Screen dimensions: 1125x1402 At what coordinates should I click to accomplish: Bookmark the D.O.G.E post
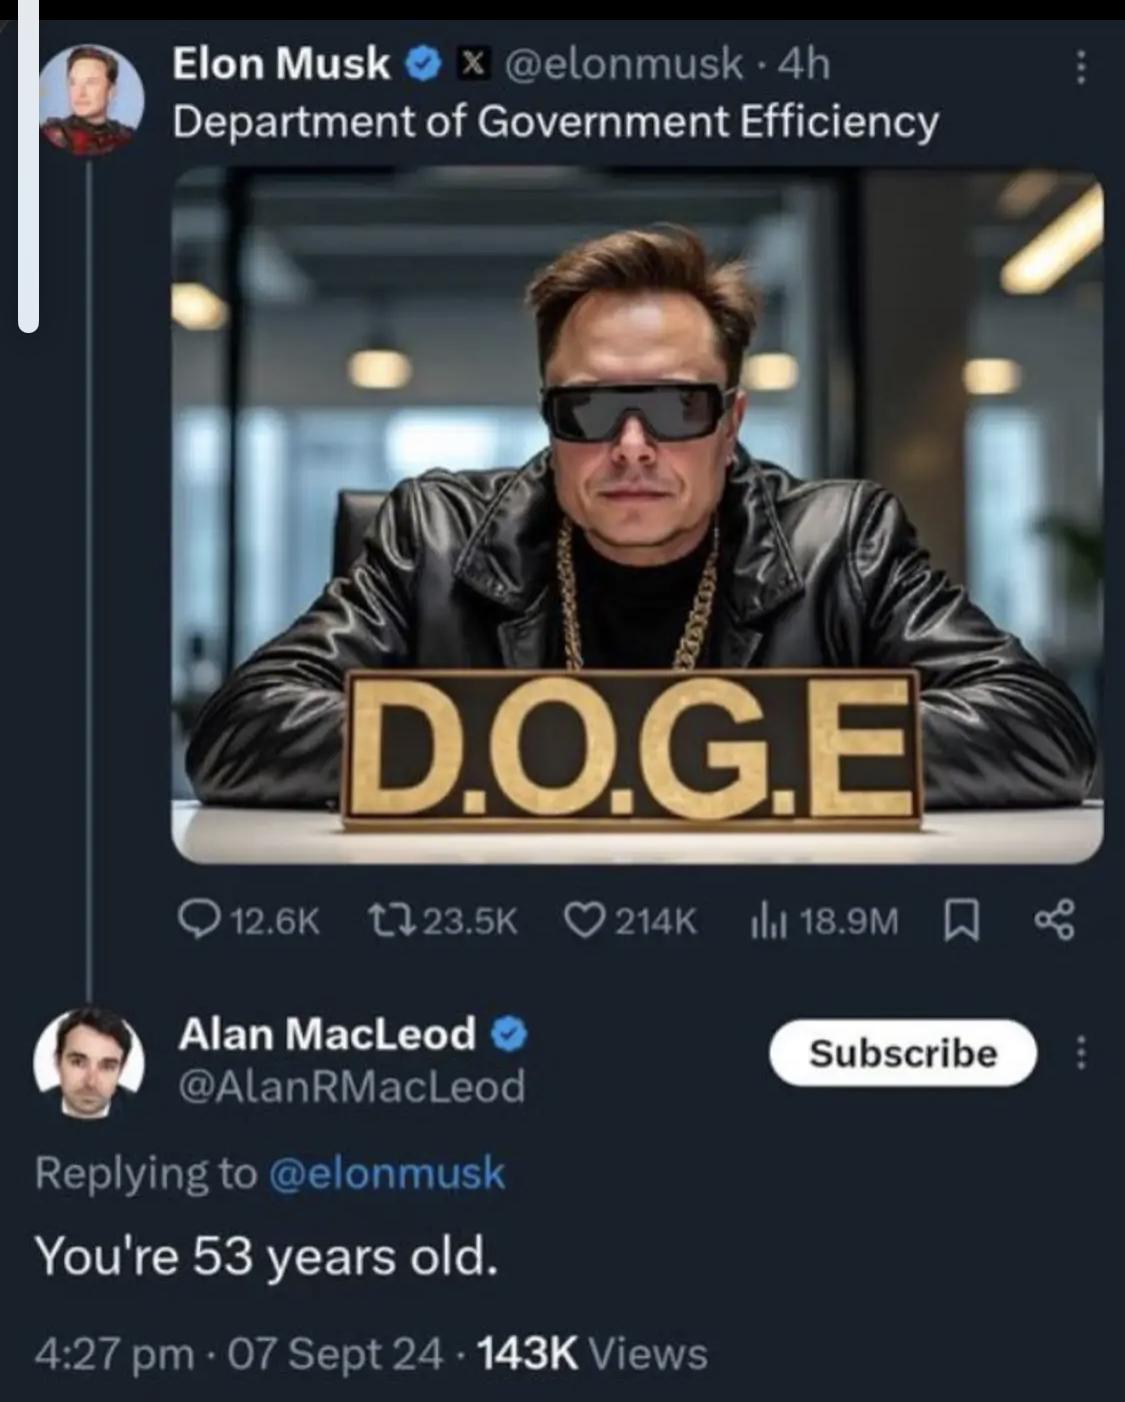point(961,920)
